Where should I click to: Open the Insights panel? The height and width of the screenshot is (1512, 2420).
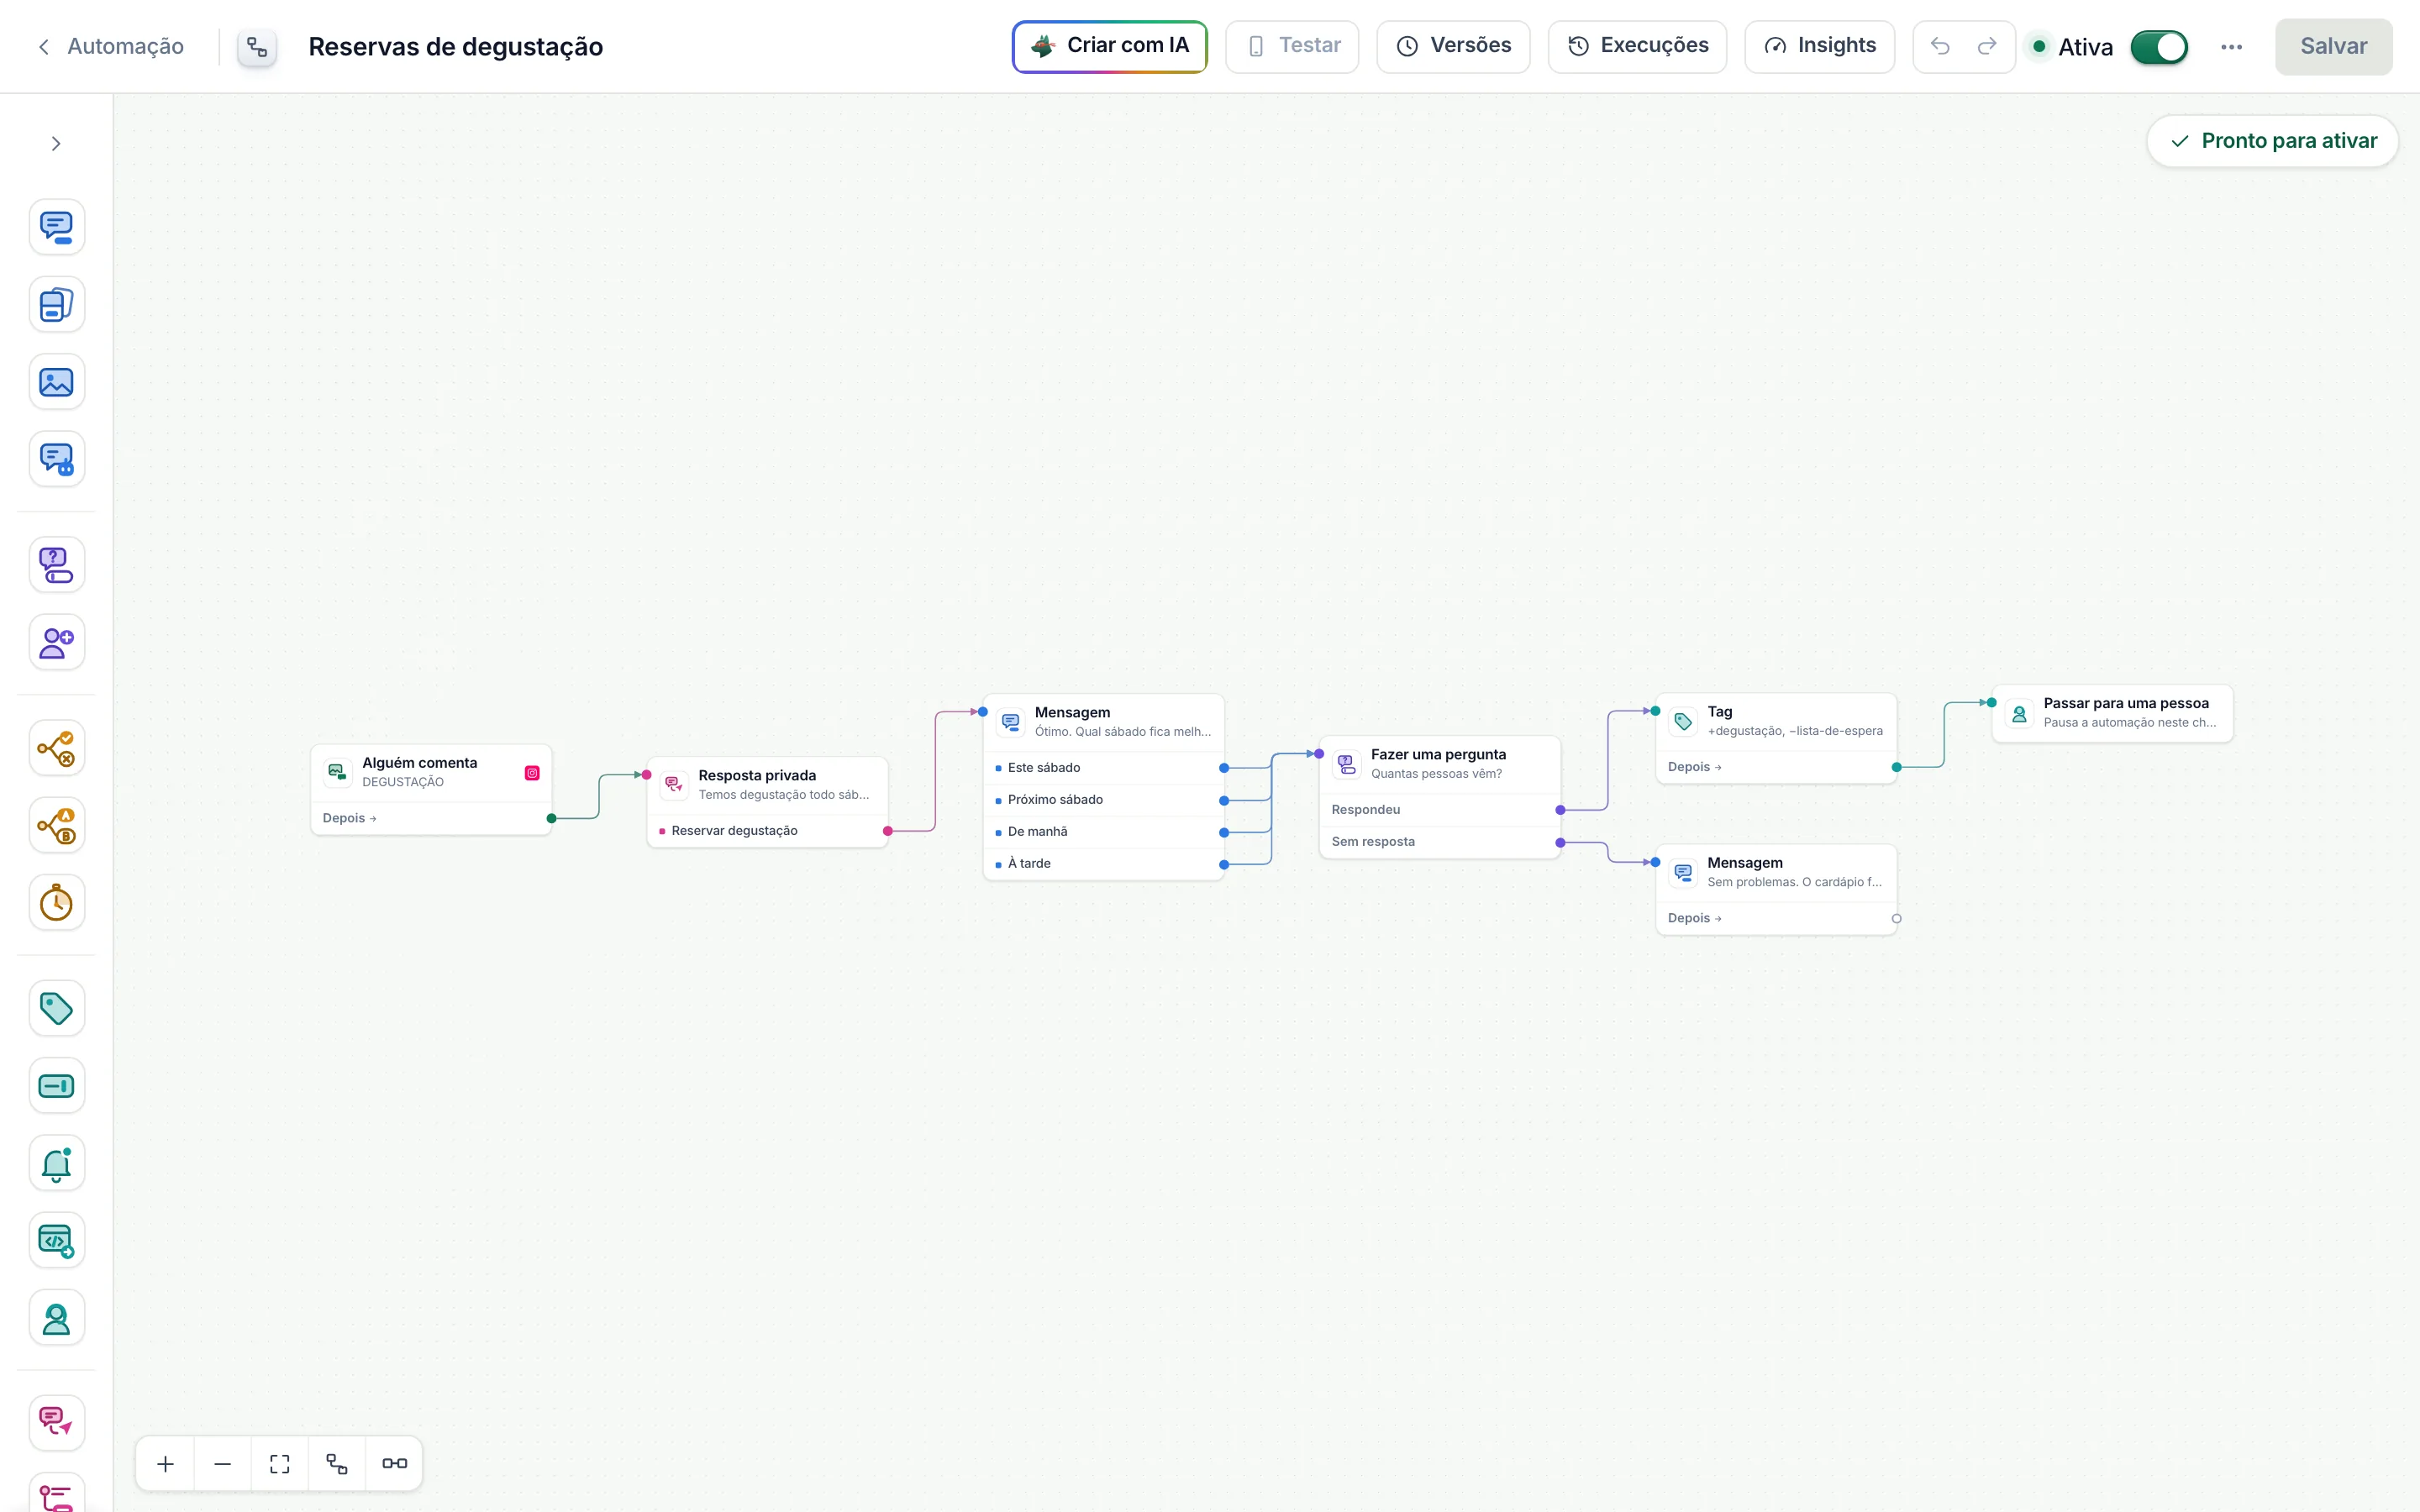pyautogui.click(x=1819, y=47)
